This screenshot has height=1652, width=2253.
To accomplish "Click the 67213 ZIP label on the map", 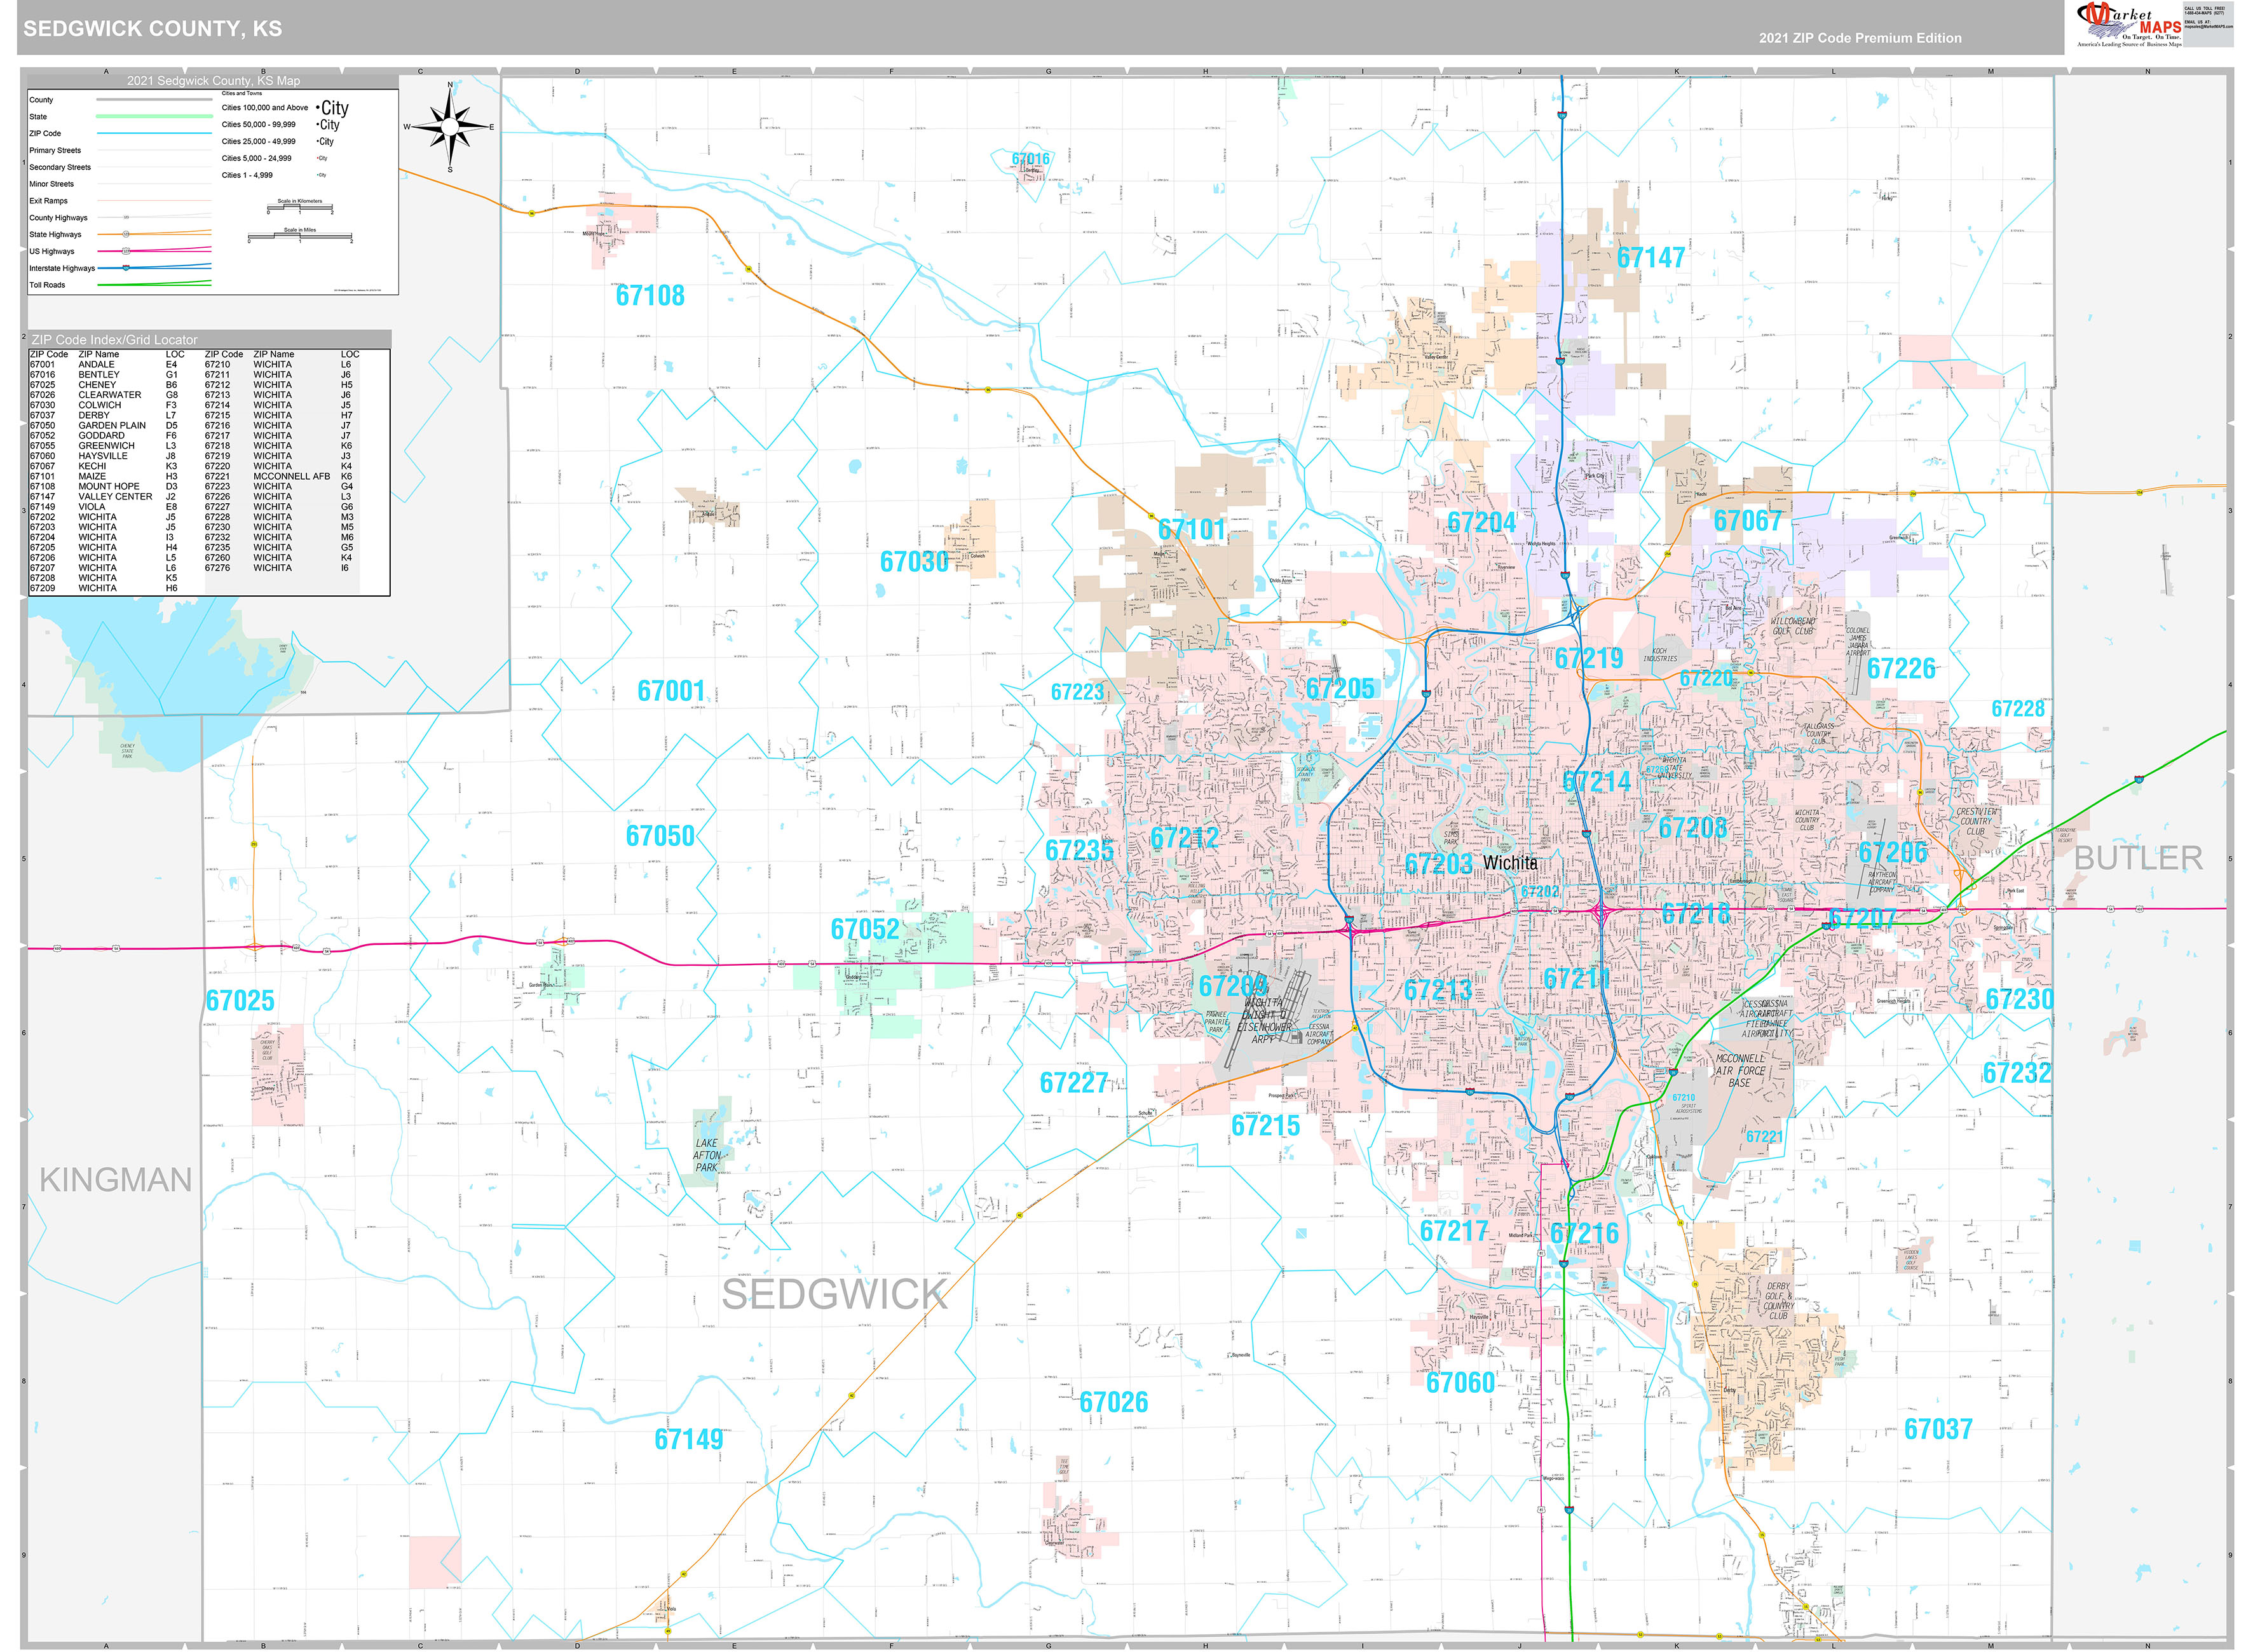I will tap(1438, 989).
